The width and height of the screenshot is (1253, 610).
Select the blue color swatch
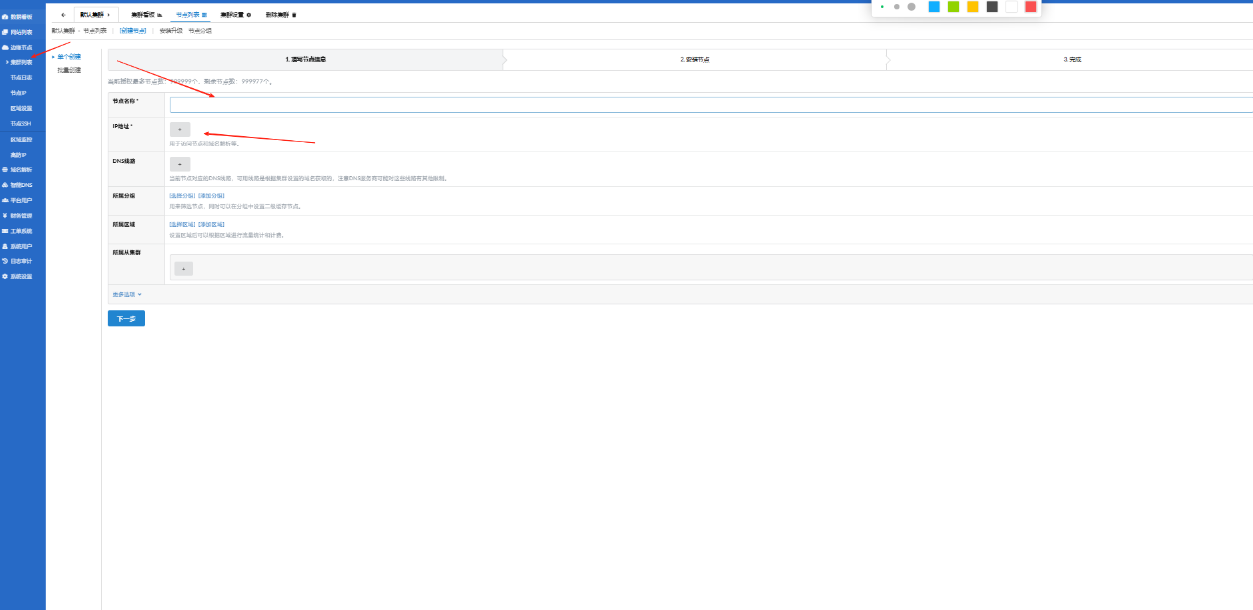coord(934,6)
